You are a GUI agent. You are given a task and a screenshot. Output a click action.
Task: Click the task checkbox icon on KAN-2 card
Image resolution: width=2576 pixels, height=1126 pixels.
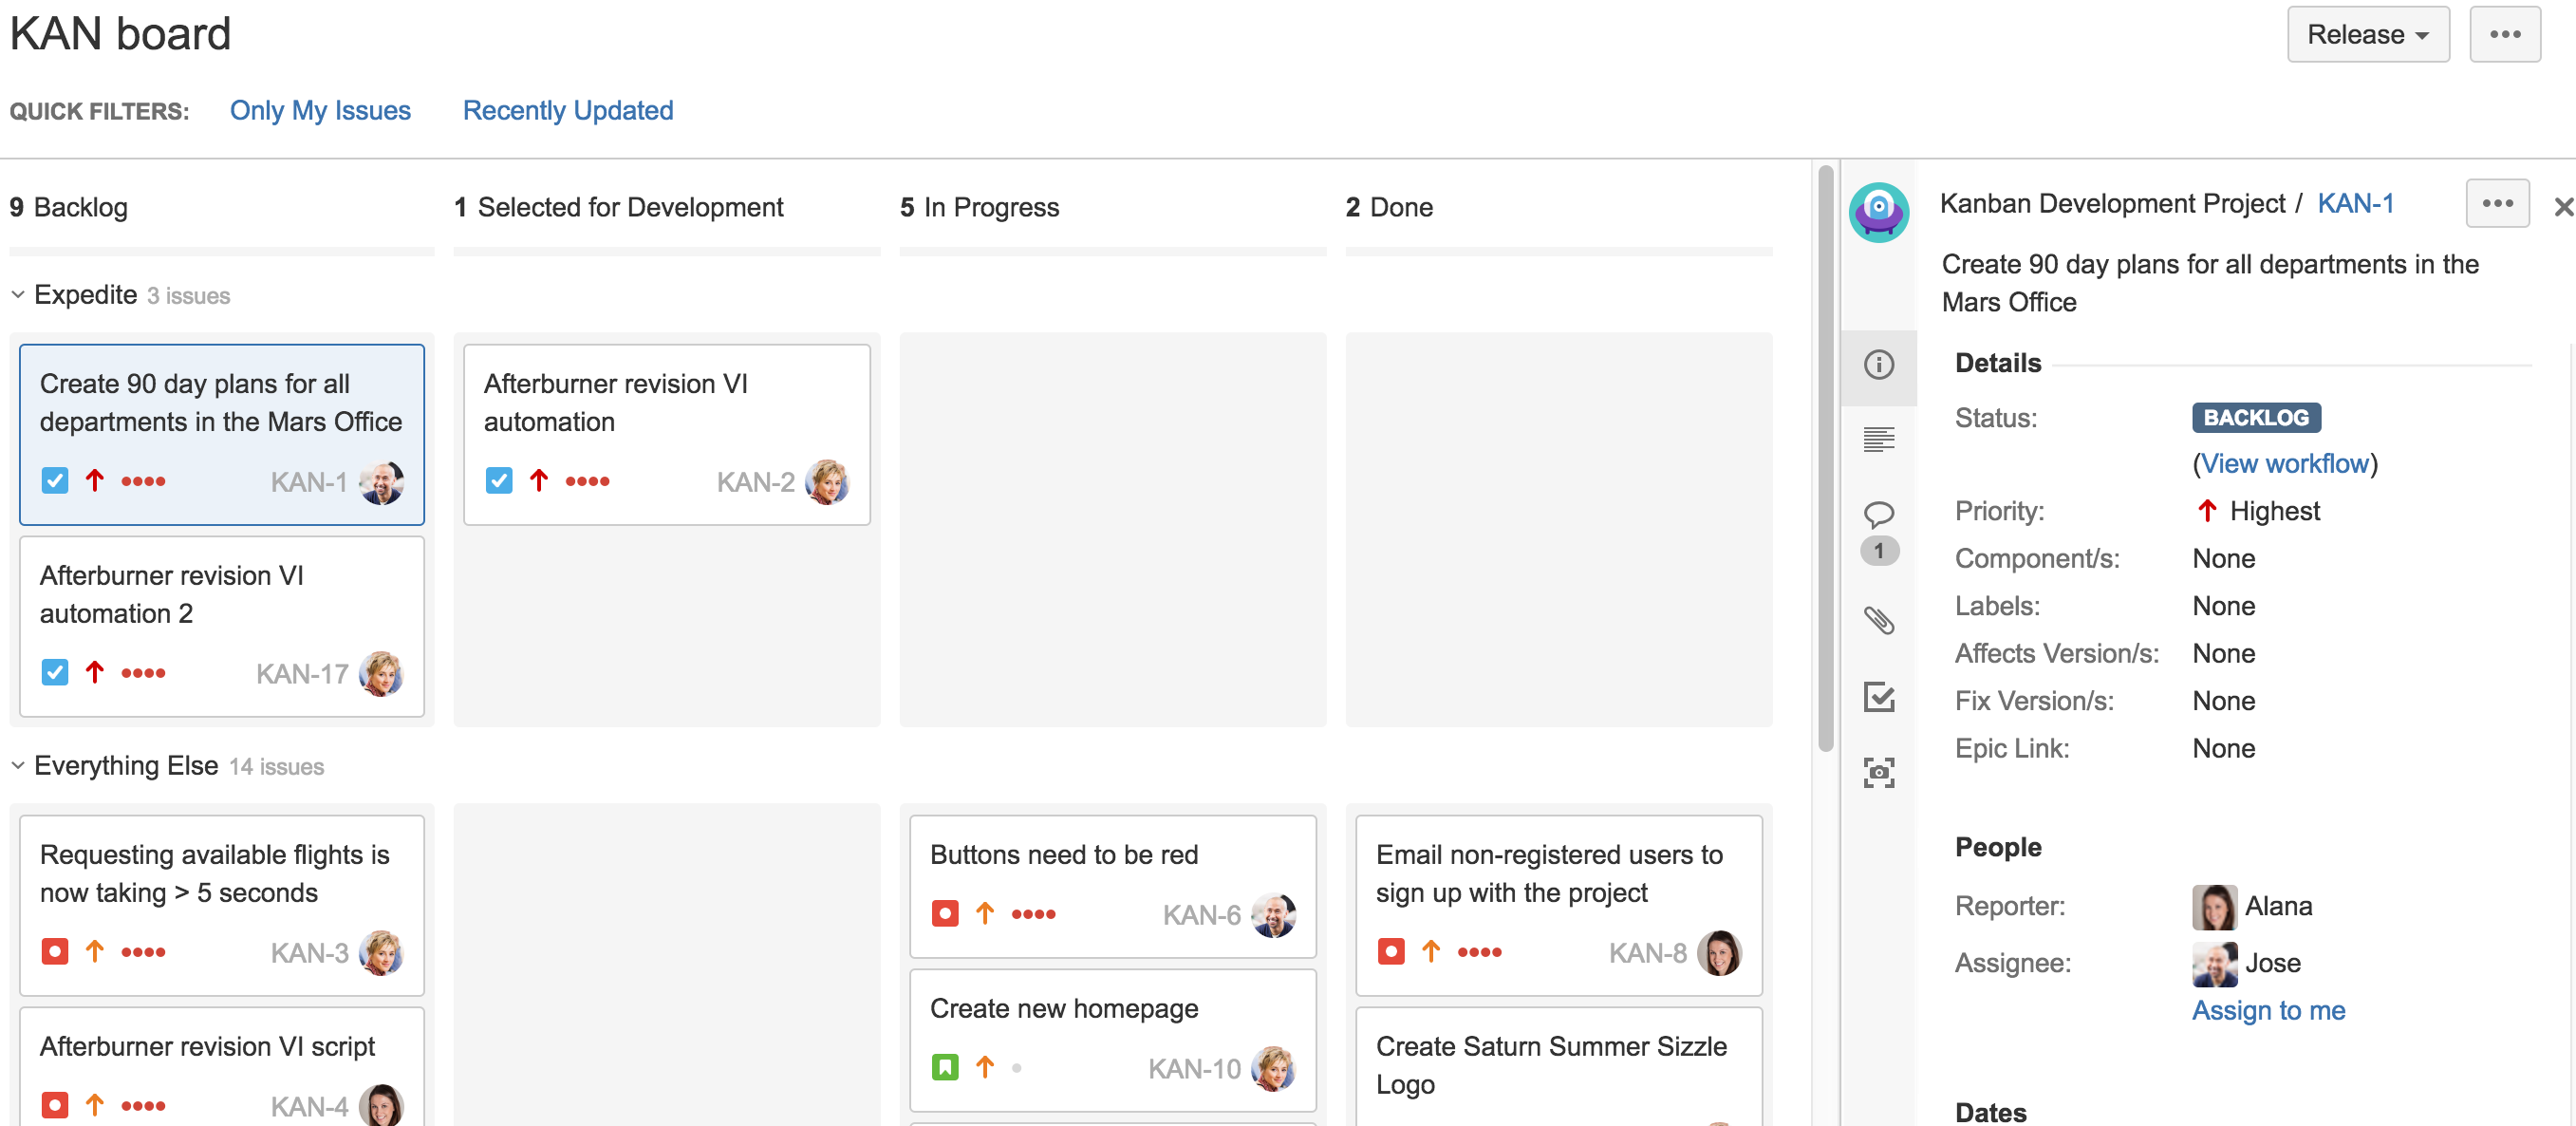tap(499, 480)
